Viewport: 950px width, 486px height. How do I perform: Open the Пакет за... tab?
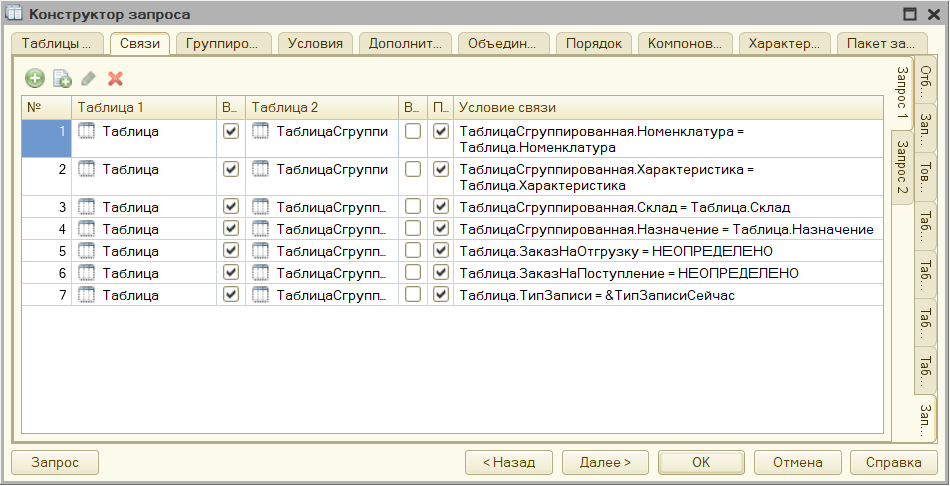tap(883, 44)
